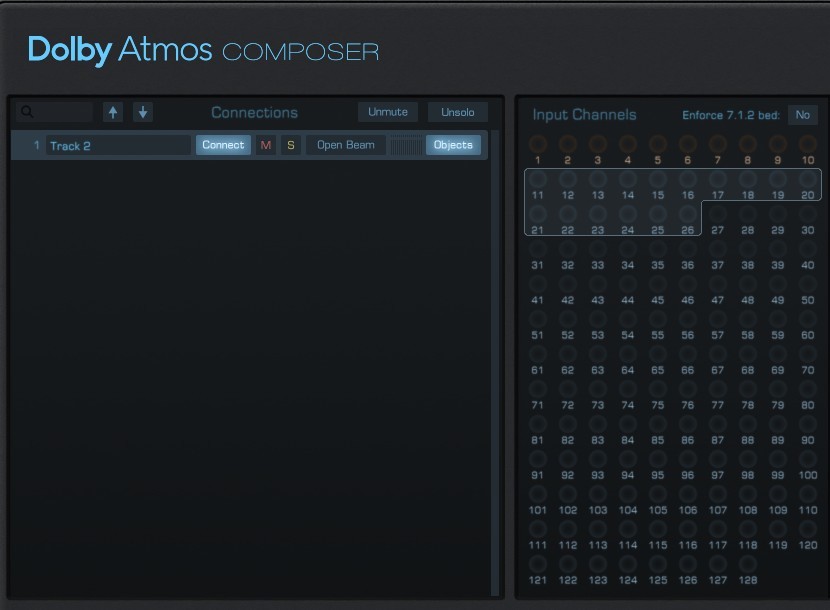Select input channel 56 circle
This screenshot has width=830, height=610.
pyautogui.click(x=688, y=319)
